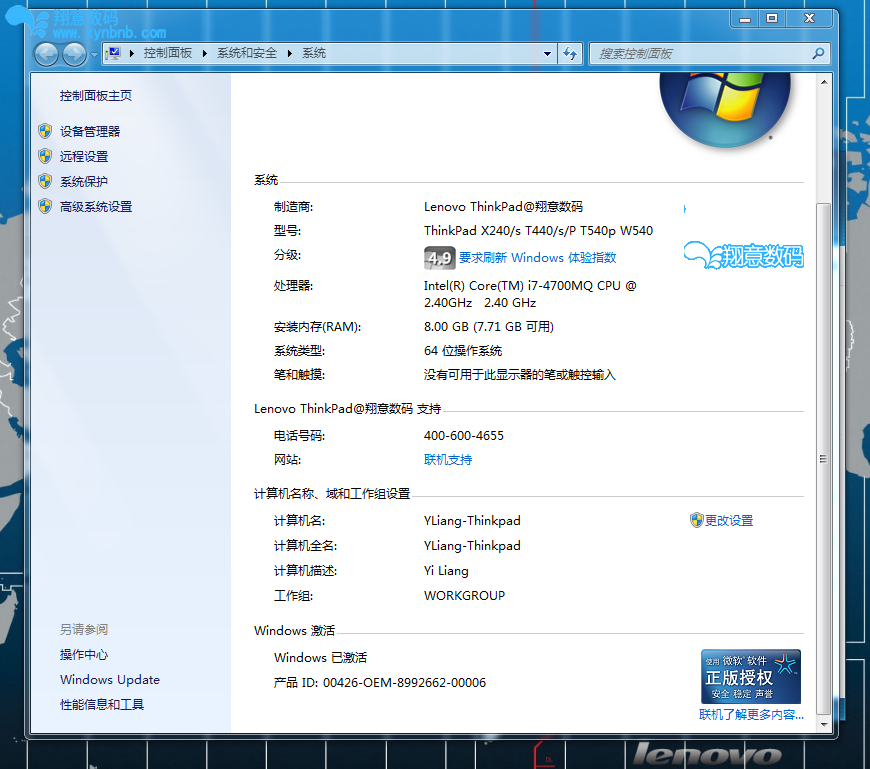Open 设备管理器 link
870x769 pixels.
point(90,131)
